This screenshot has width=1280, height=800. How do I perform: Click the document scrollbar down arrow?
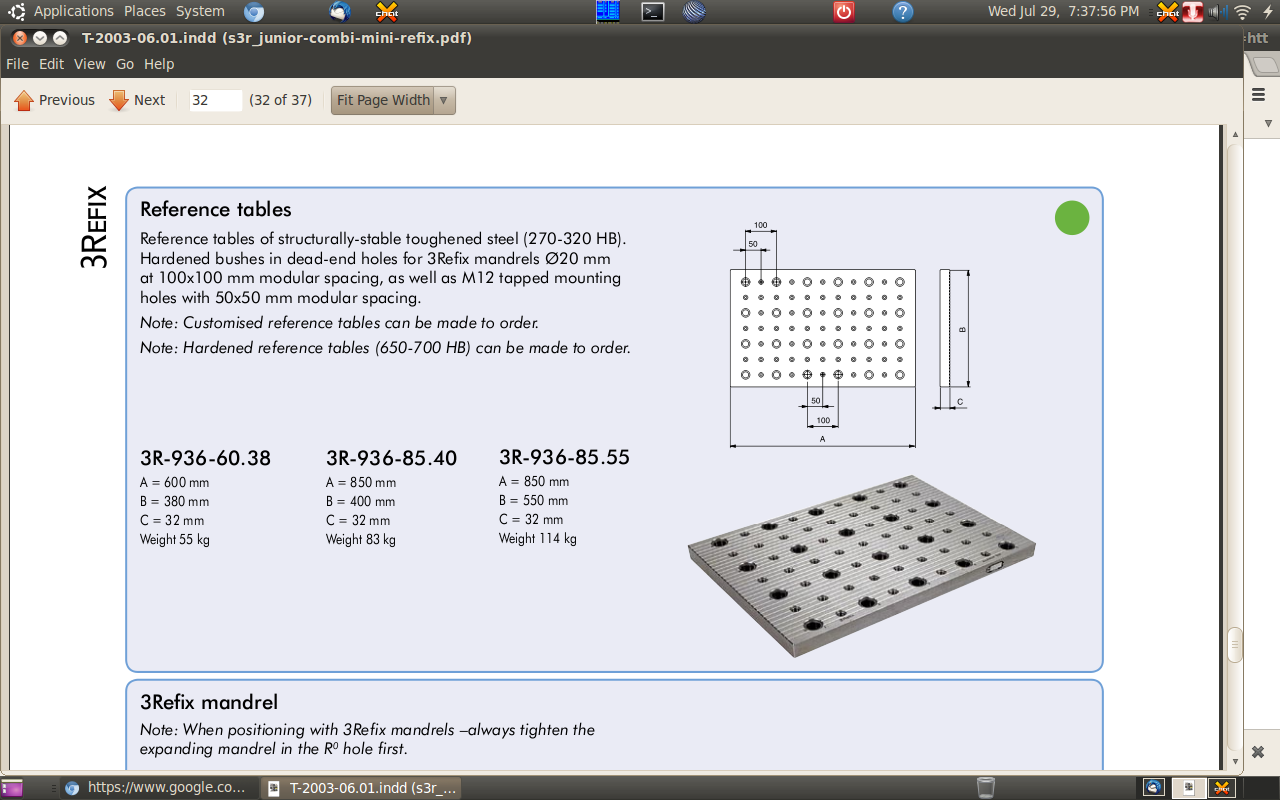(x=1235, y=761)
